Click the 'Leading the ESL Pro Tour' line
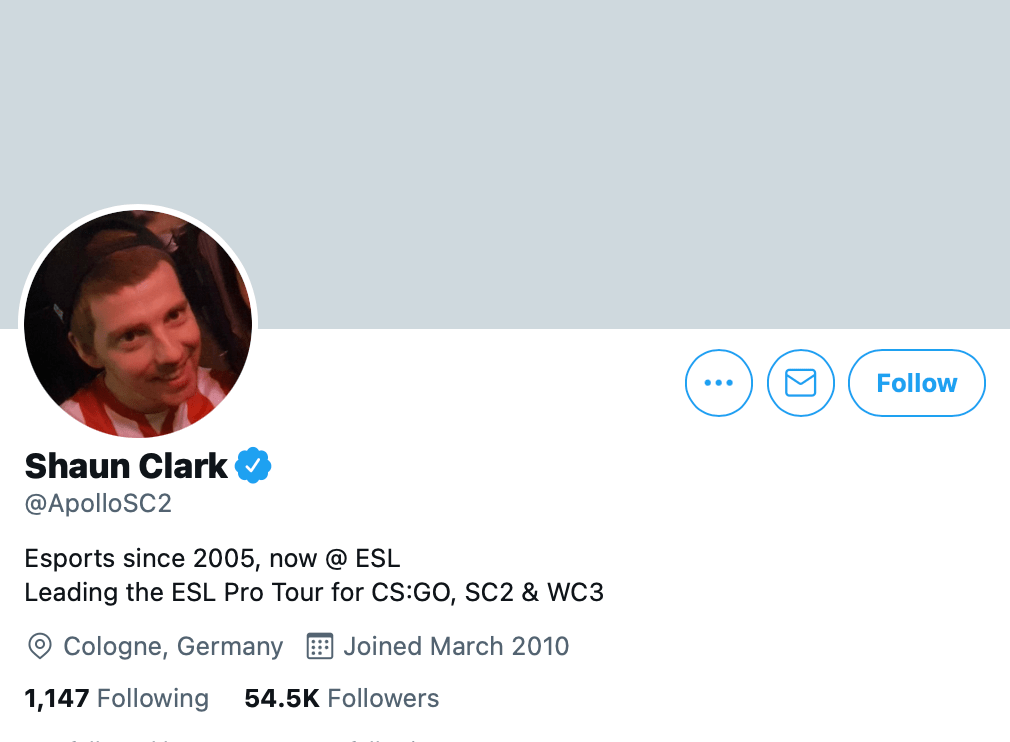The height and width of the screenshot is (742, 1010). point(314,592)
